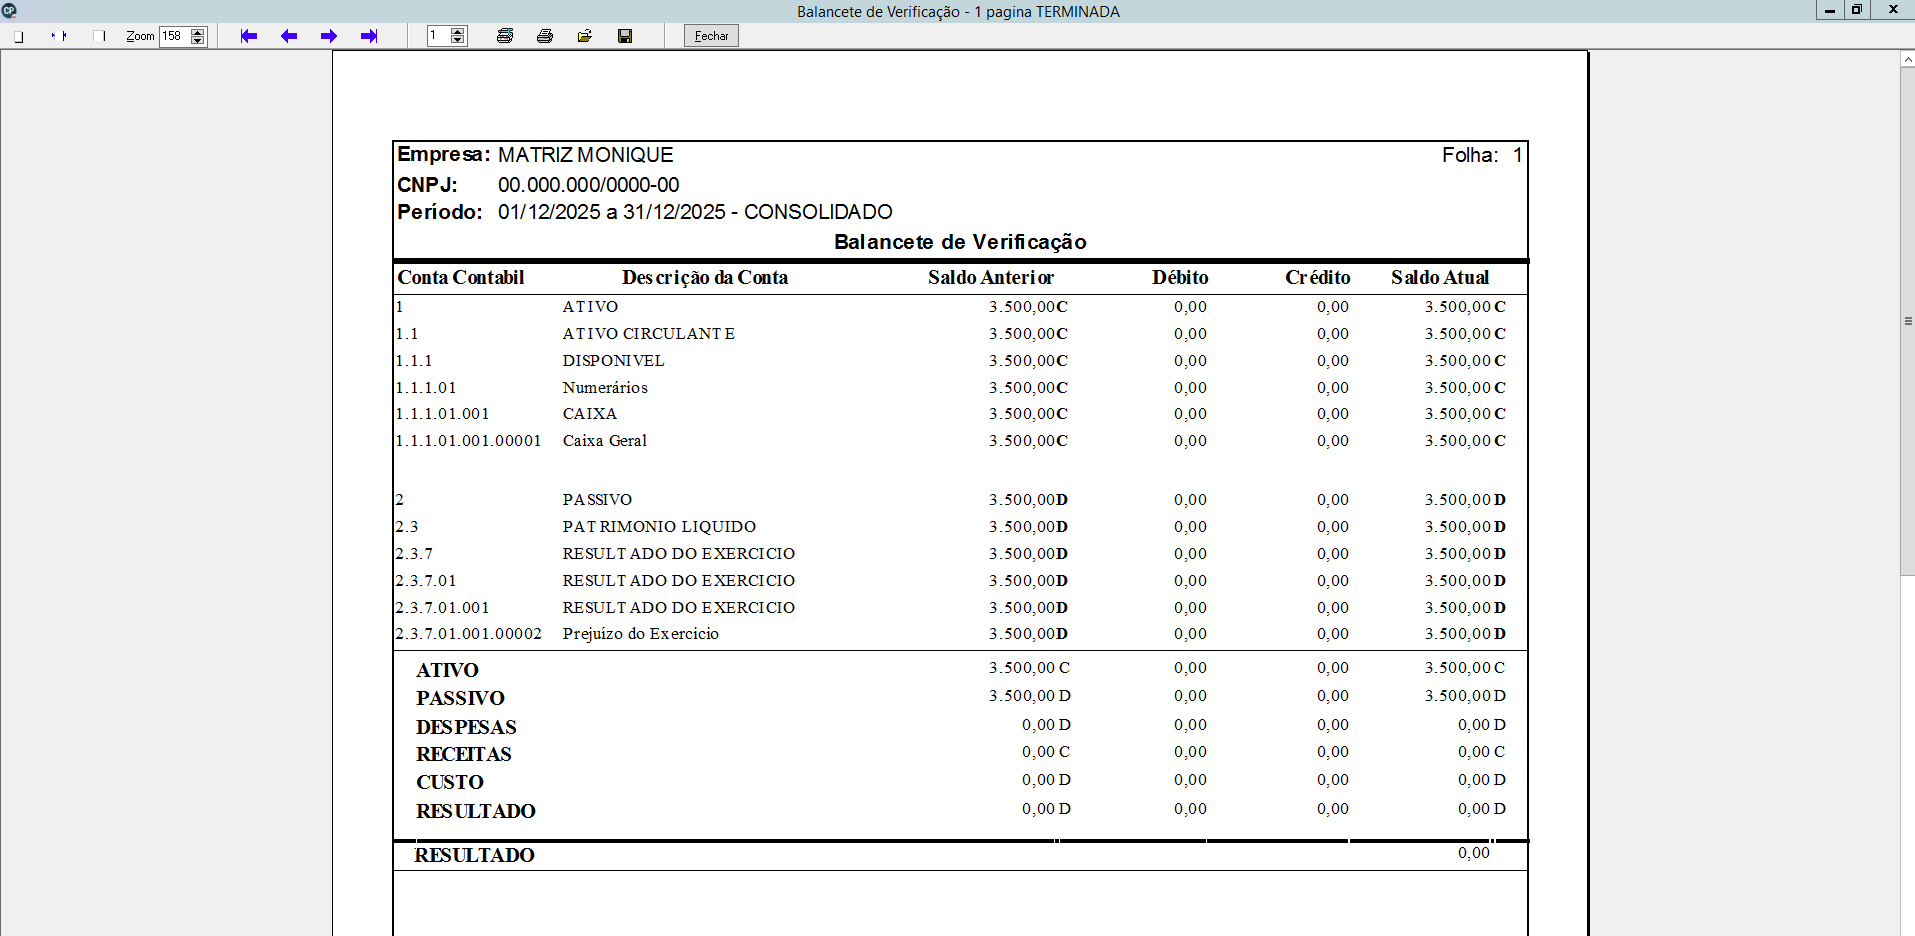Decrease the Zoom value with the down arrow

[198, 41]
